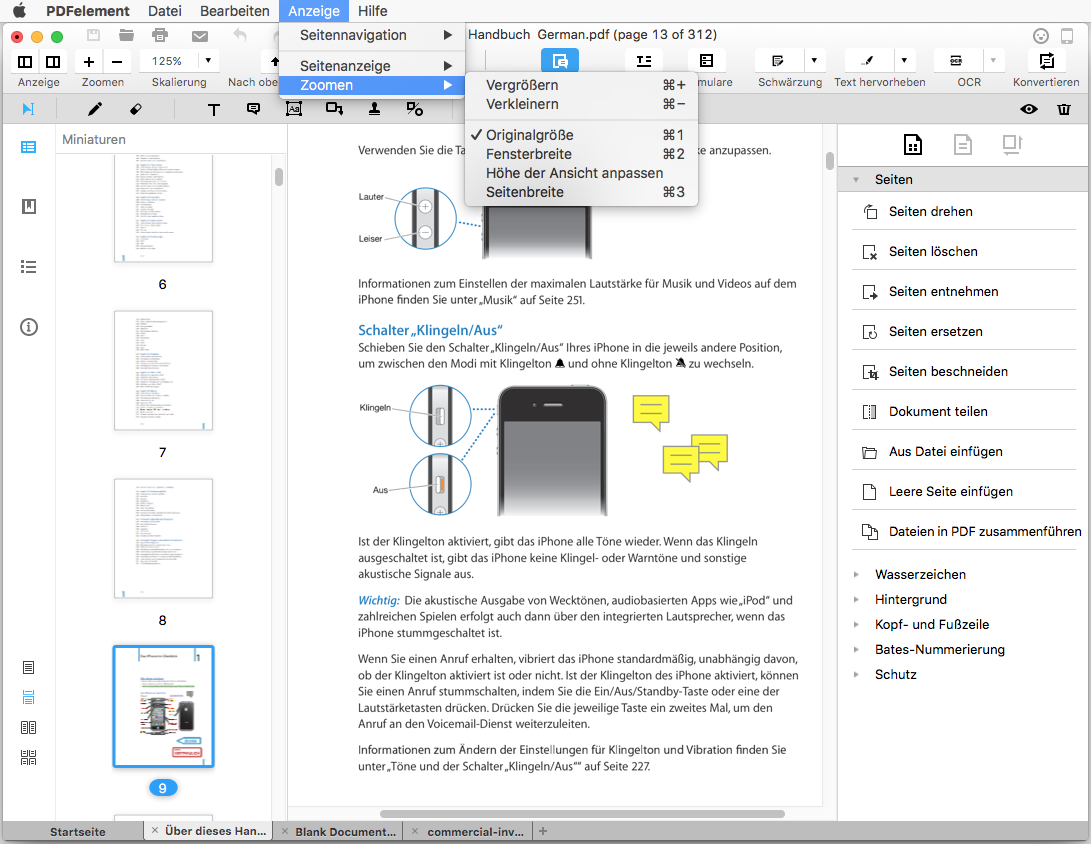
Task: Open the Text hervorheben dropdown arrow
Action: (904, 61)
